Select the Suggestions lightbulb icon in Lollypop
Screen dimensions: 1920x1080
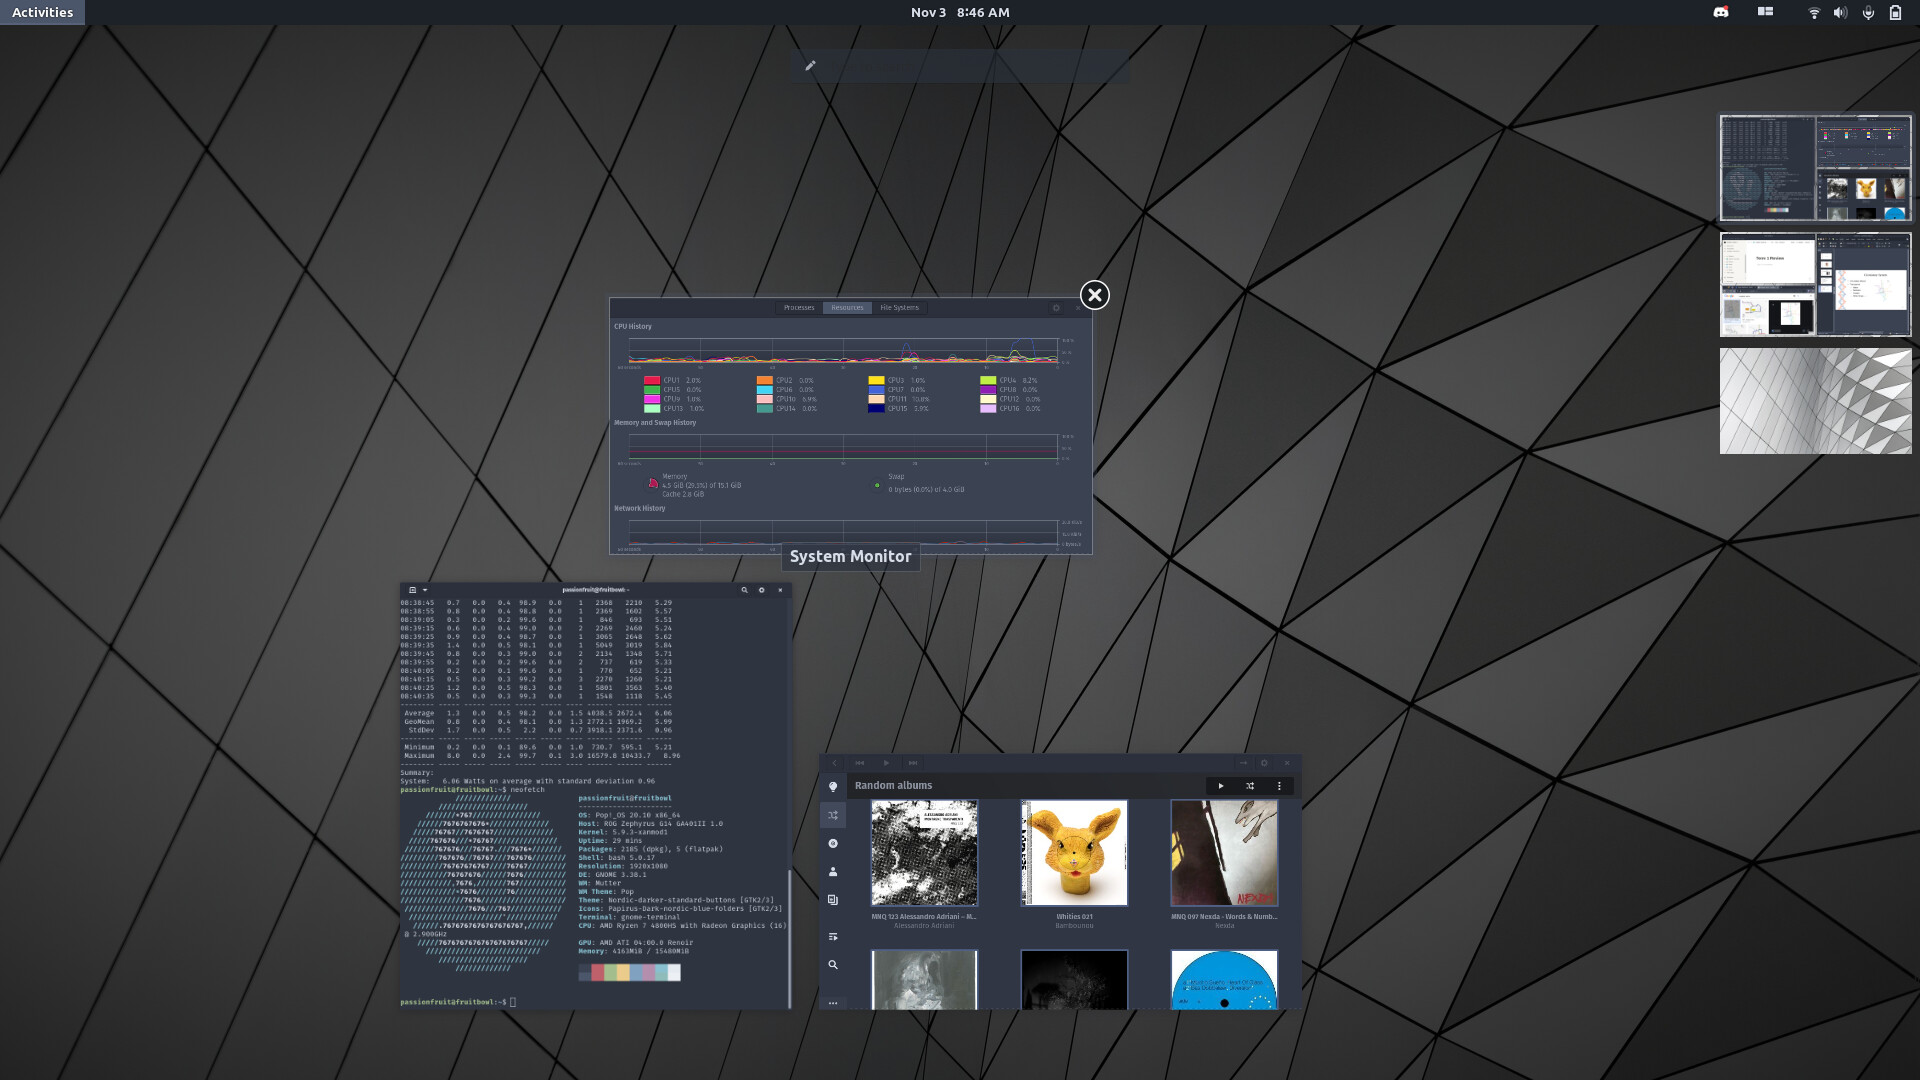tap(833, 786)
